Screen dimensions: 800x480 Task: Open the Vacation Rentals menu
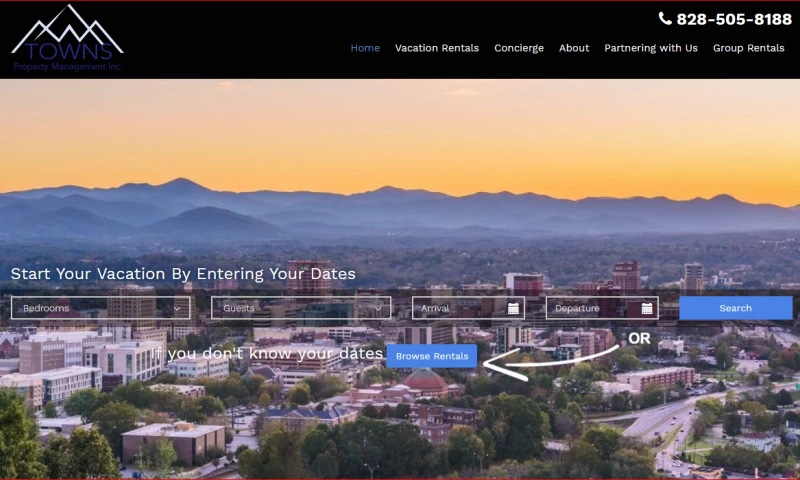[x=437, y=48]
